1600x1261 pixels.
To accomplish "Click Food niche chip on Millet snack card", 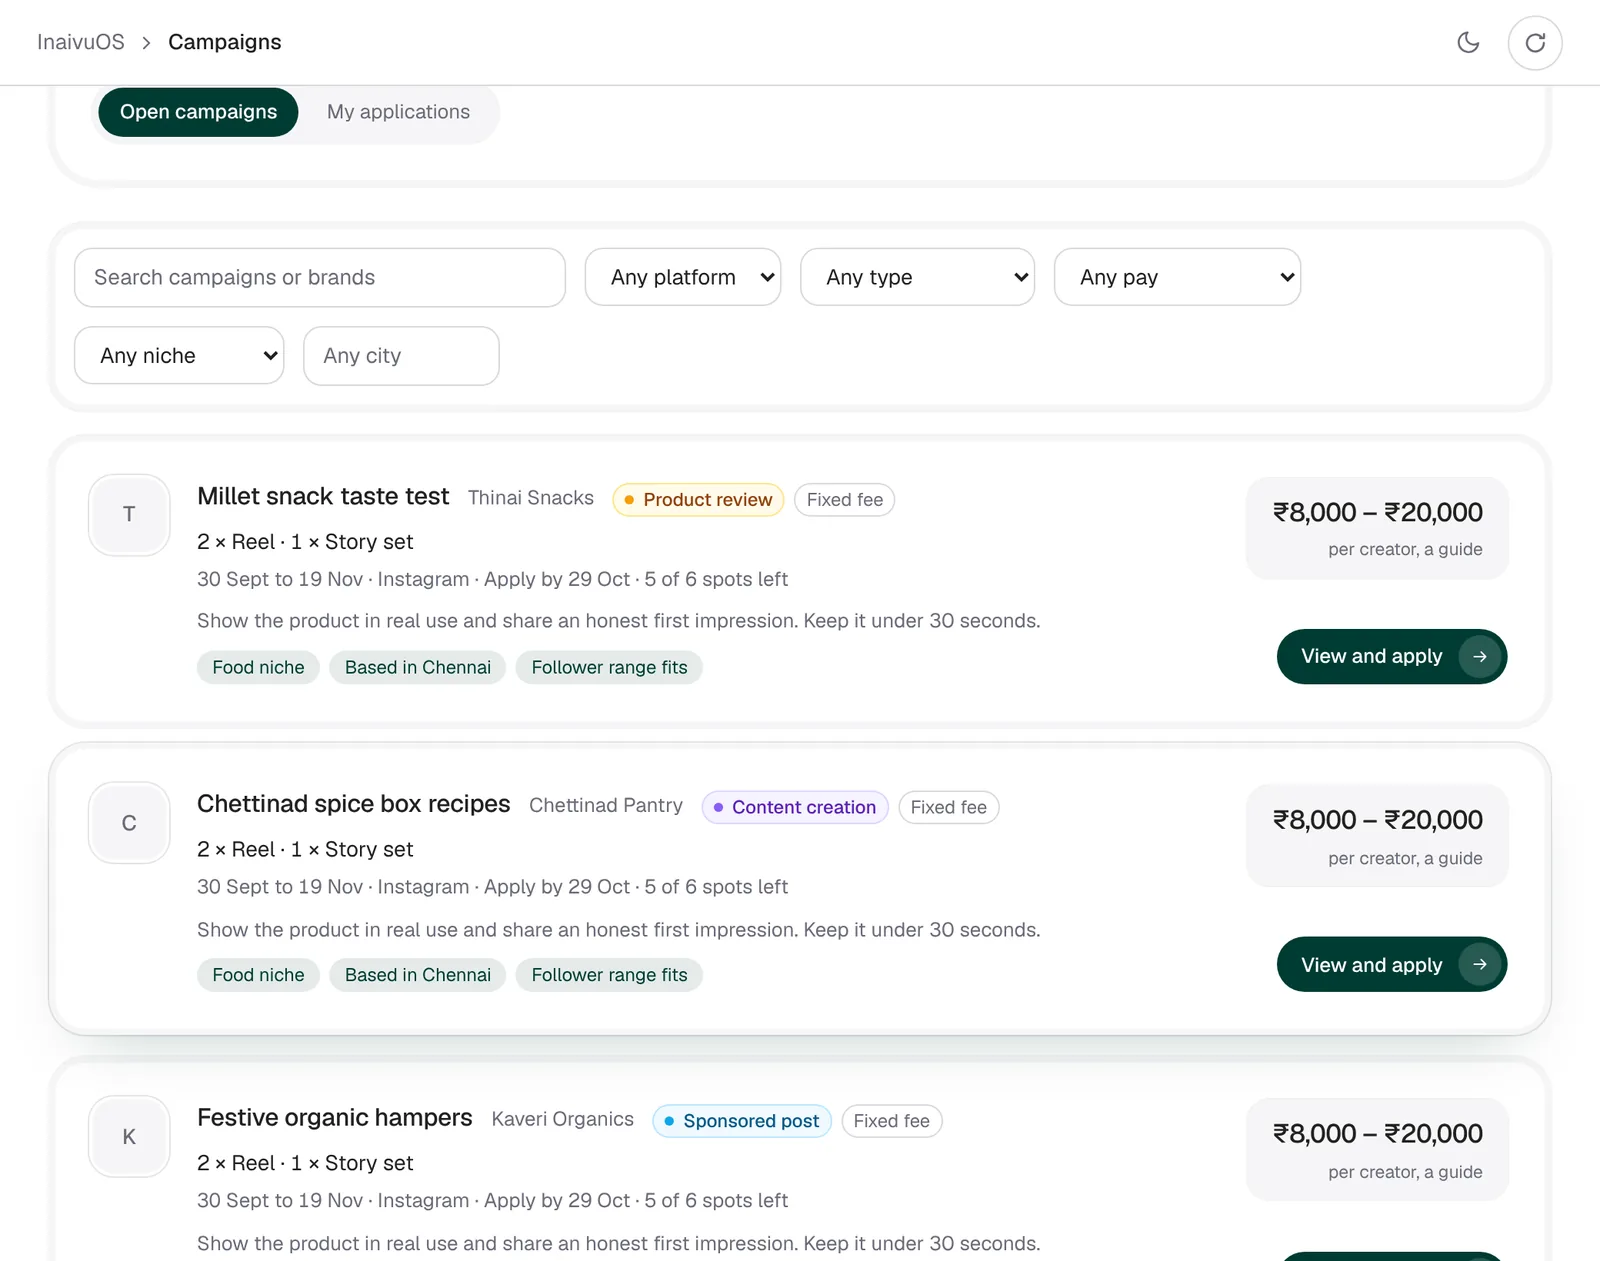I will pos(258,667).
